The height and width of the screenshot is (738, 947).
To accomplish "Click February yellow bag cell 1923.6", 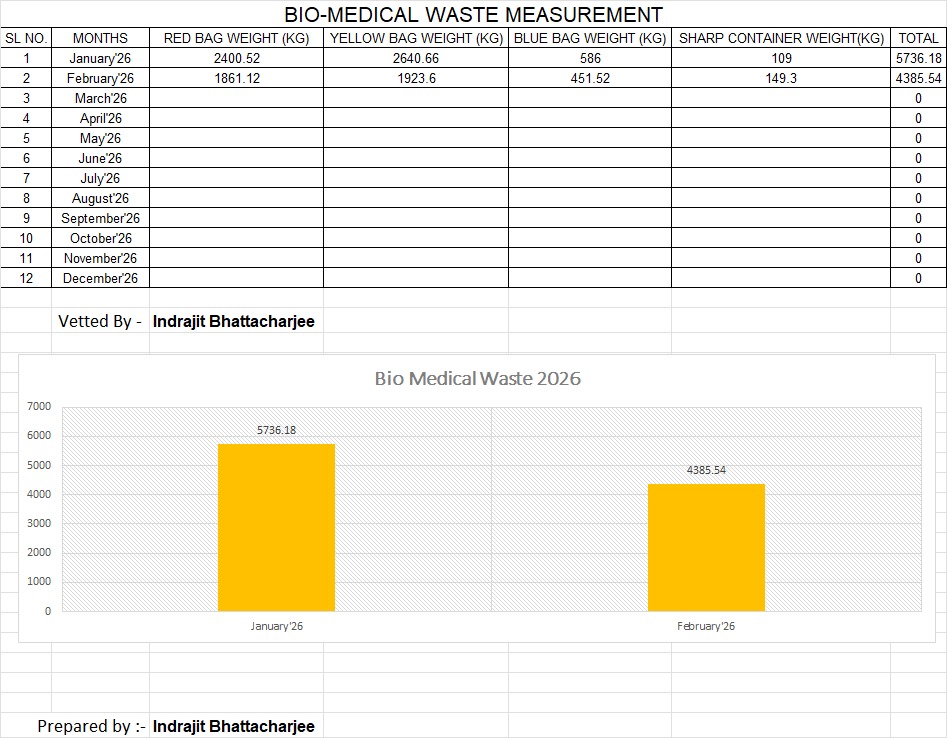I will point(415,78).
